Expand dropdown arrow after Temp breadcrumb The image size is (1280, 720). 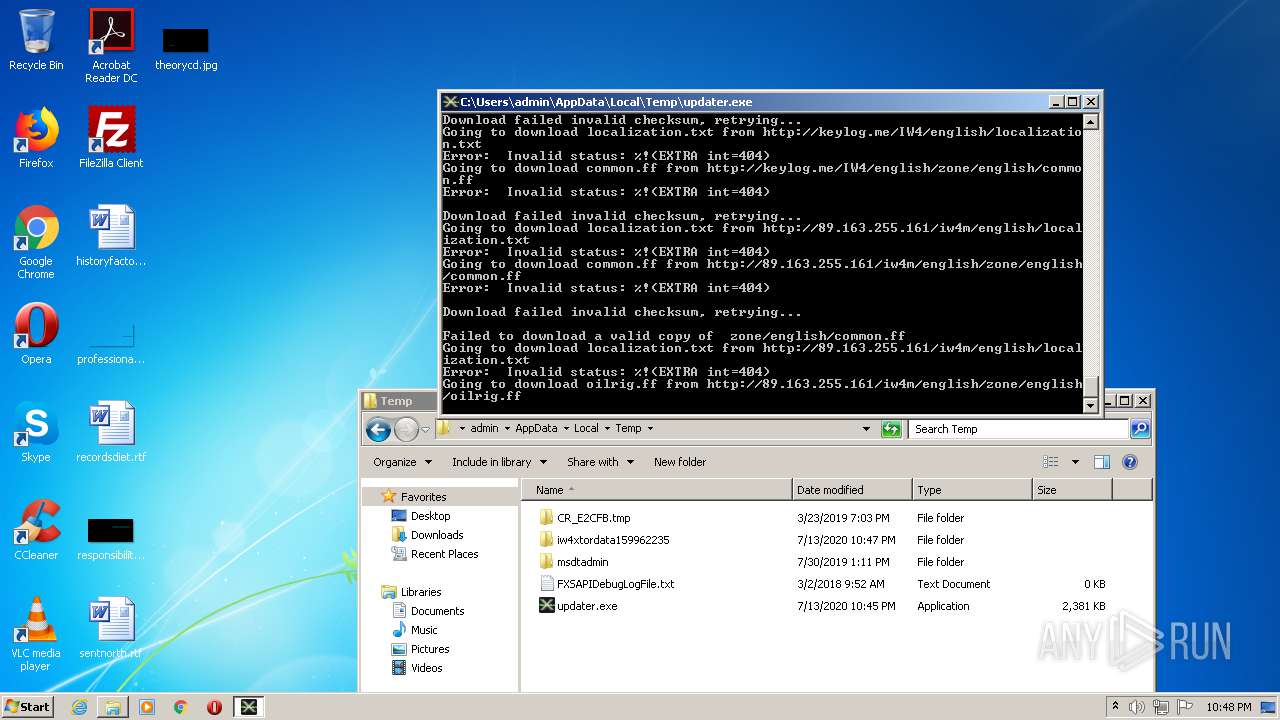pos(650,429)
